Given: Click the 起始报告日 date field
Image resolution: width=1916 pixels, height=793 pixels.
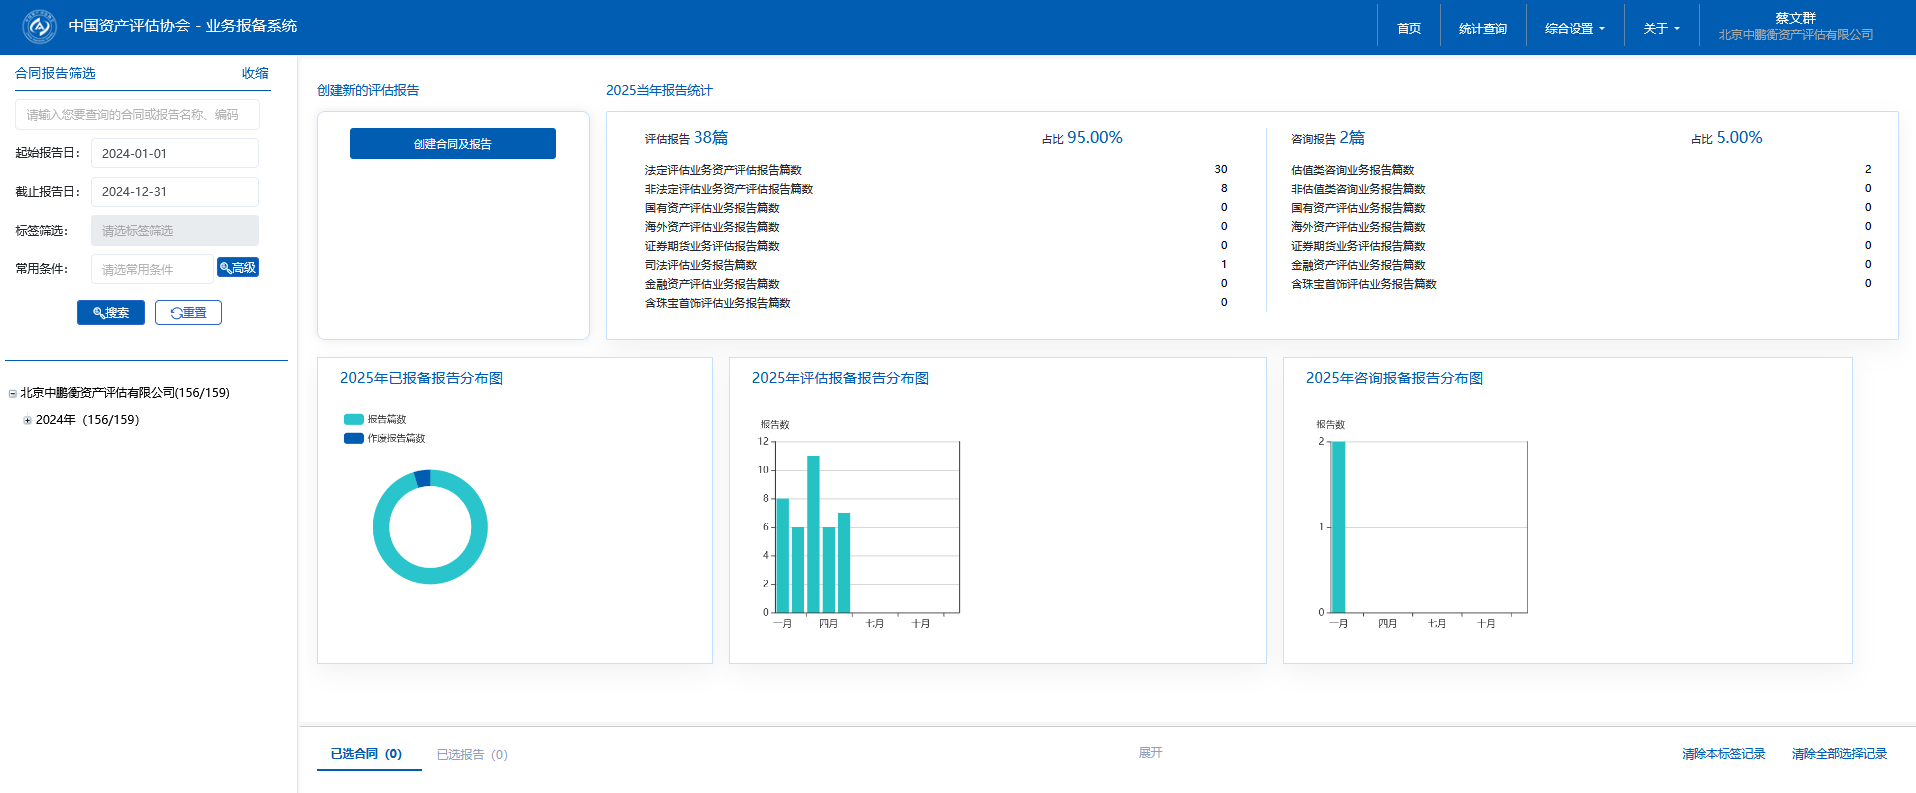Looking at the screenshot, I should (174, 154).
